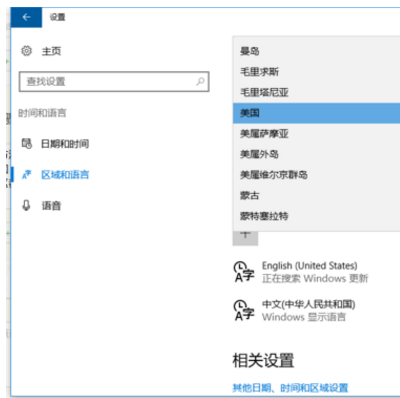
Task: Open 其他日期、时间和区域设置 link
Action: [290, 388]
